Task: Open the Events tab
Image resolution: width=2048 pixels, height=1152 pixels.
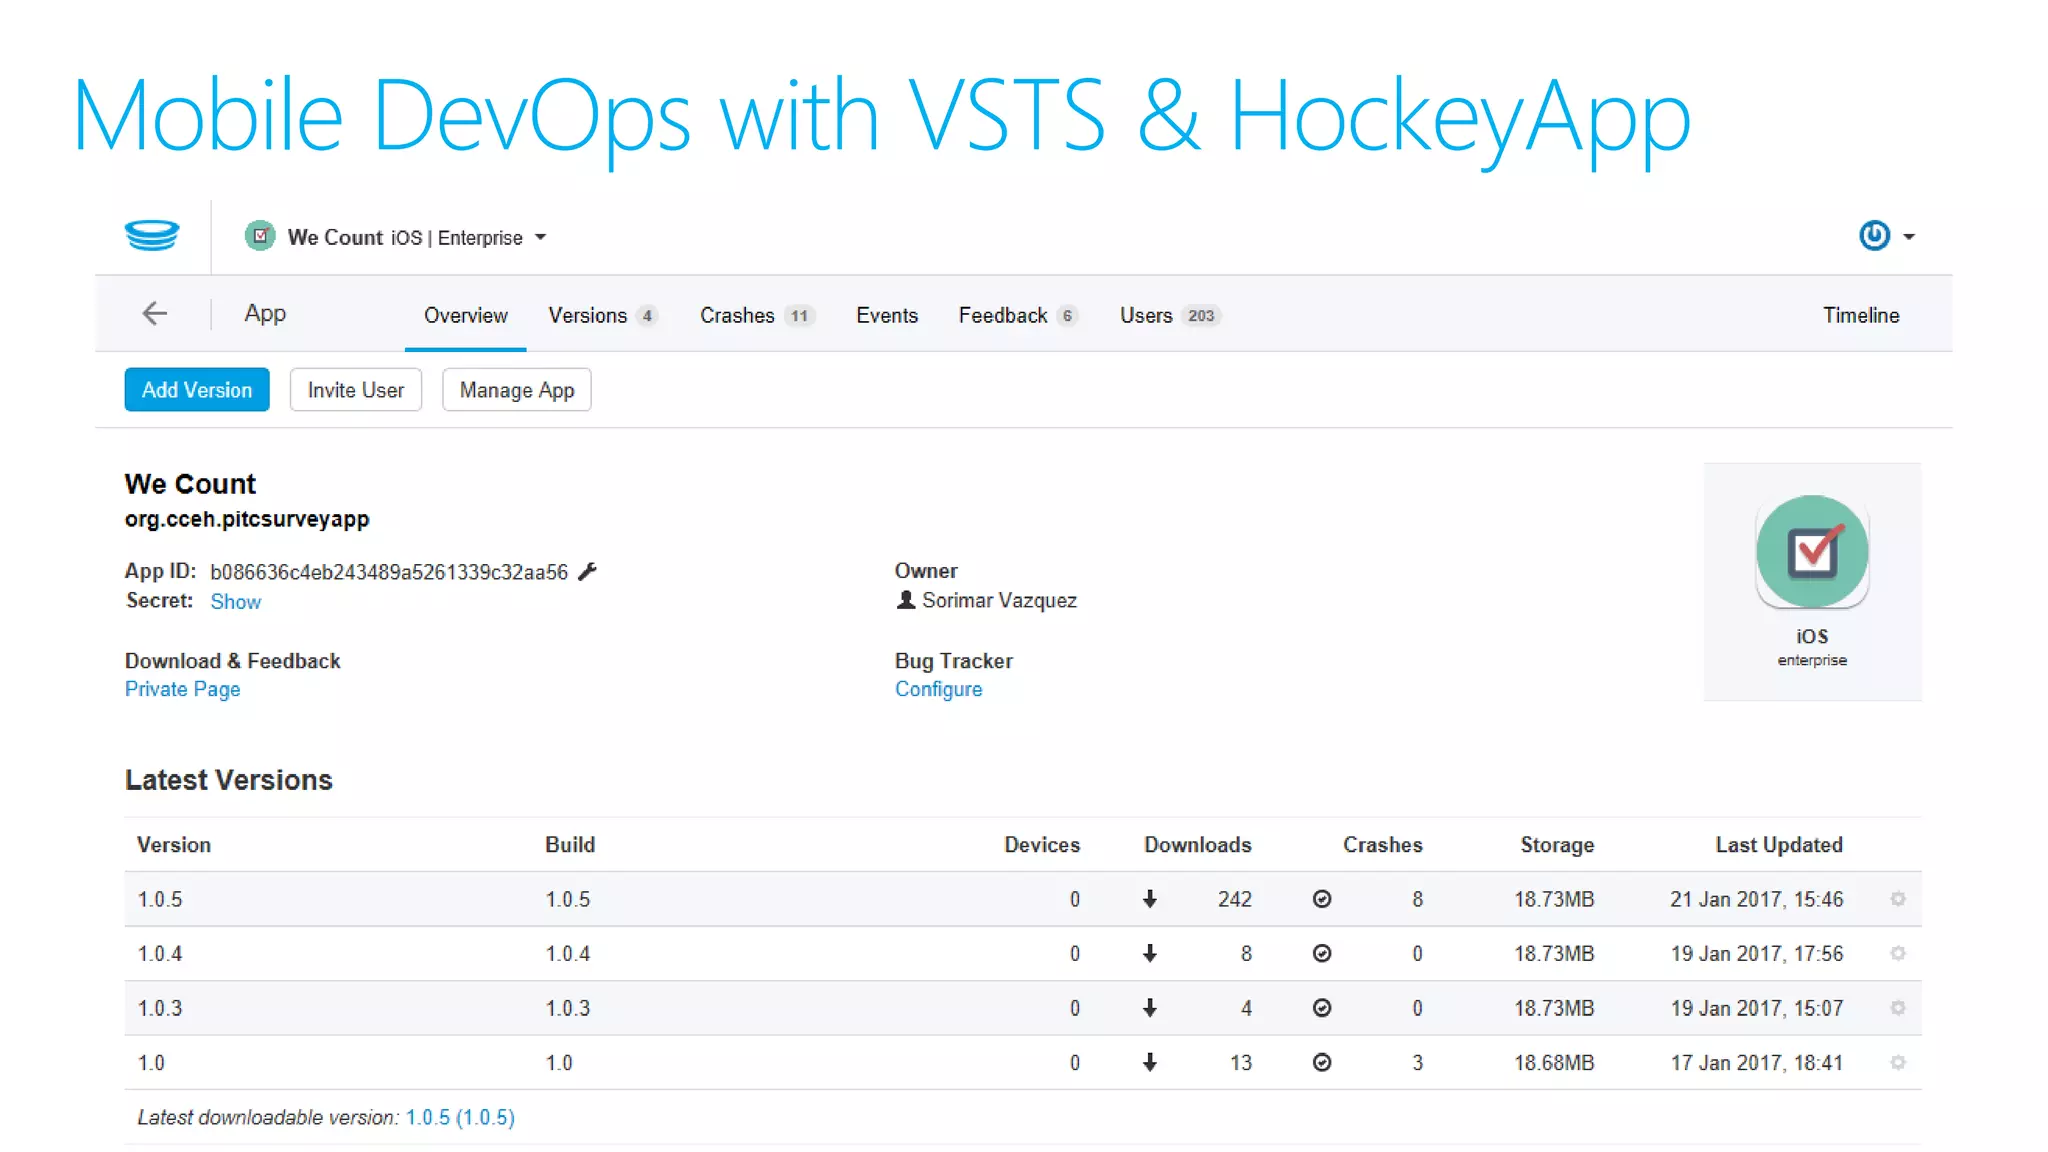Action: [887, 315]
